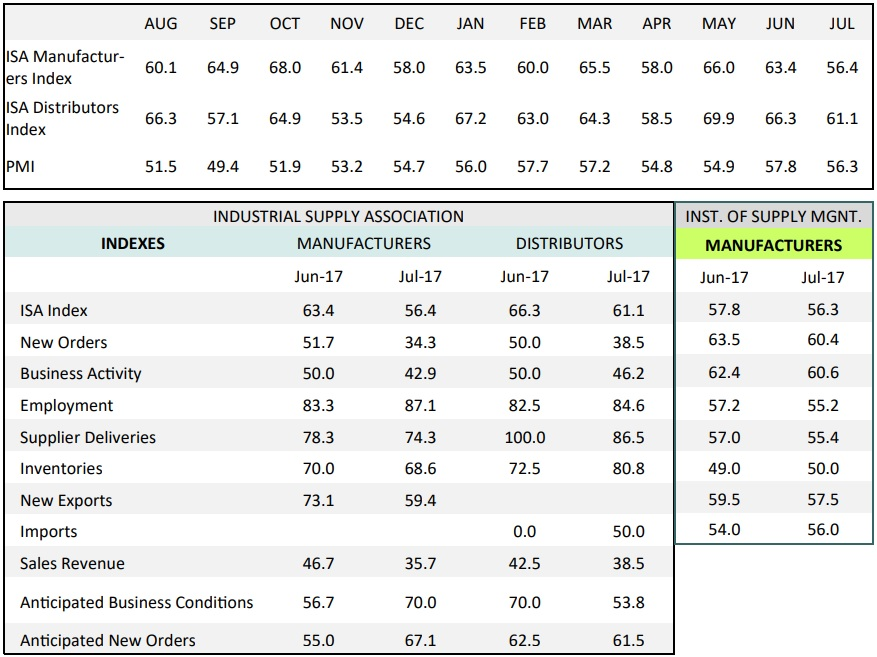Click the PMI row label

coord(20,167)
